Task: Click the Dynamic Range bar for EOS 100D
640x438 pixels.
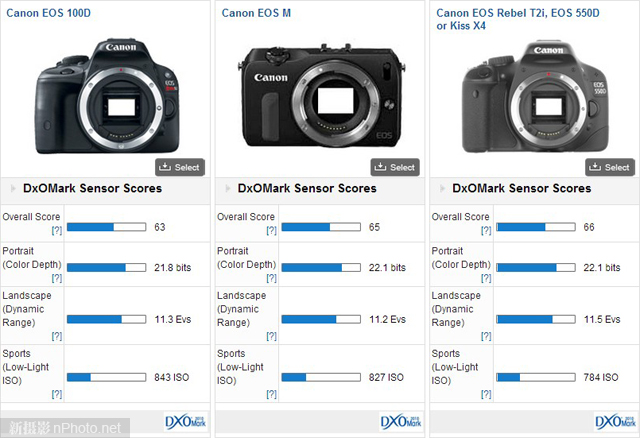Action: tap(107, 319)
